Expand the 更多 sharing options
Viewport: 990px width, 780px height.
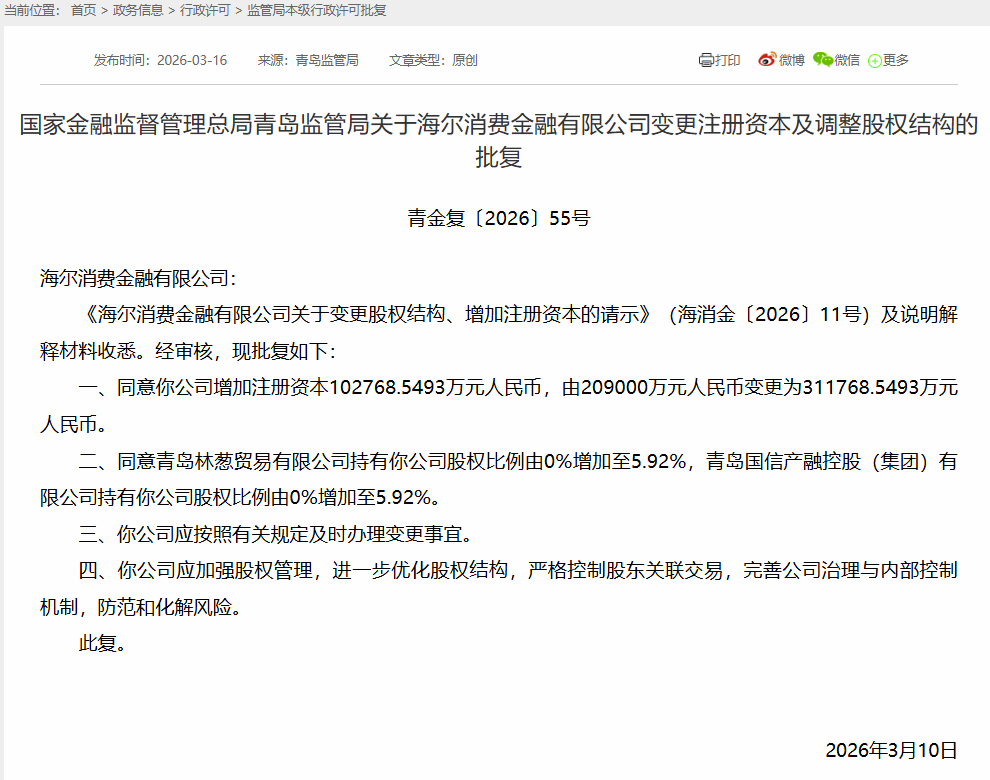tap(896, 60)
